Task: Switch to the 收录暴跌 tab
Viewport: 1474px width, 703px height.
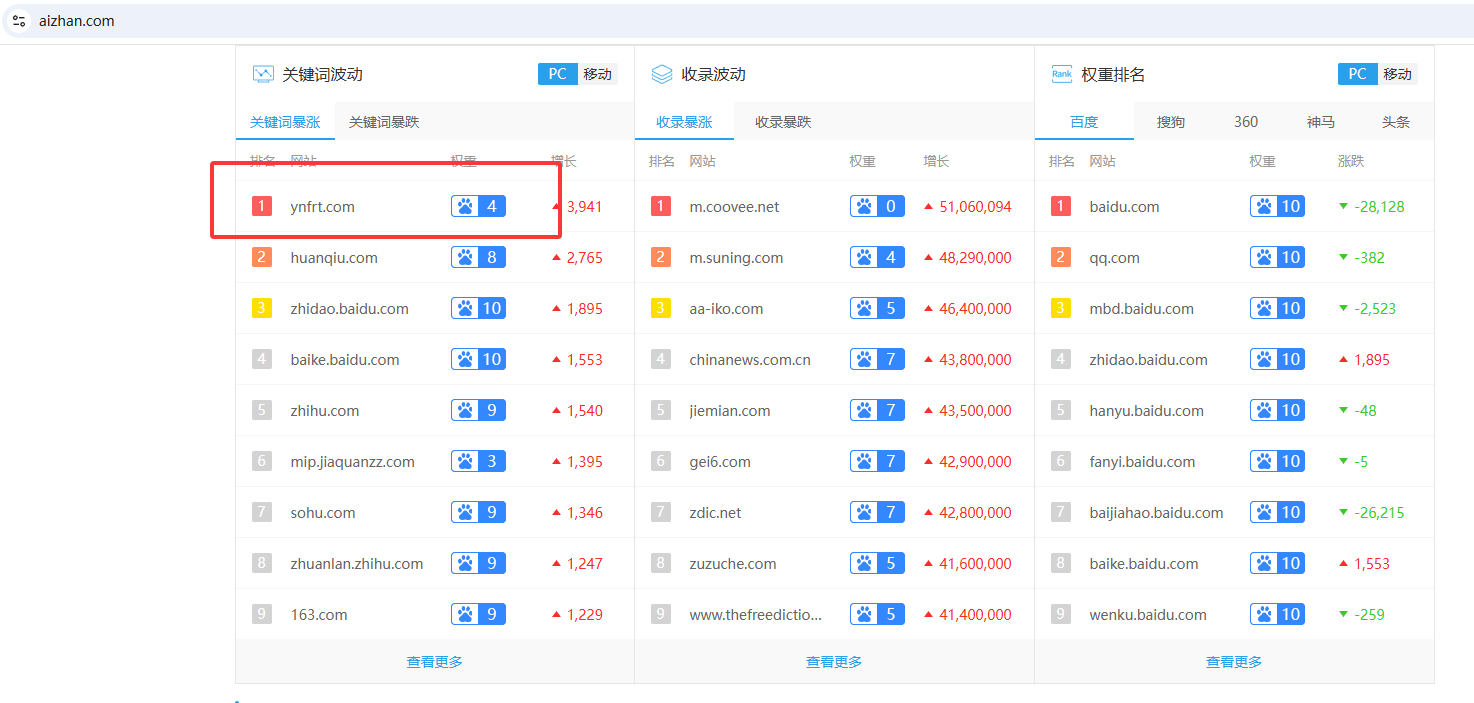Action: (x=783, y=122)
